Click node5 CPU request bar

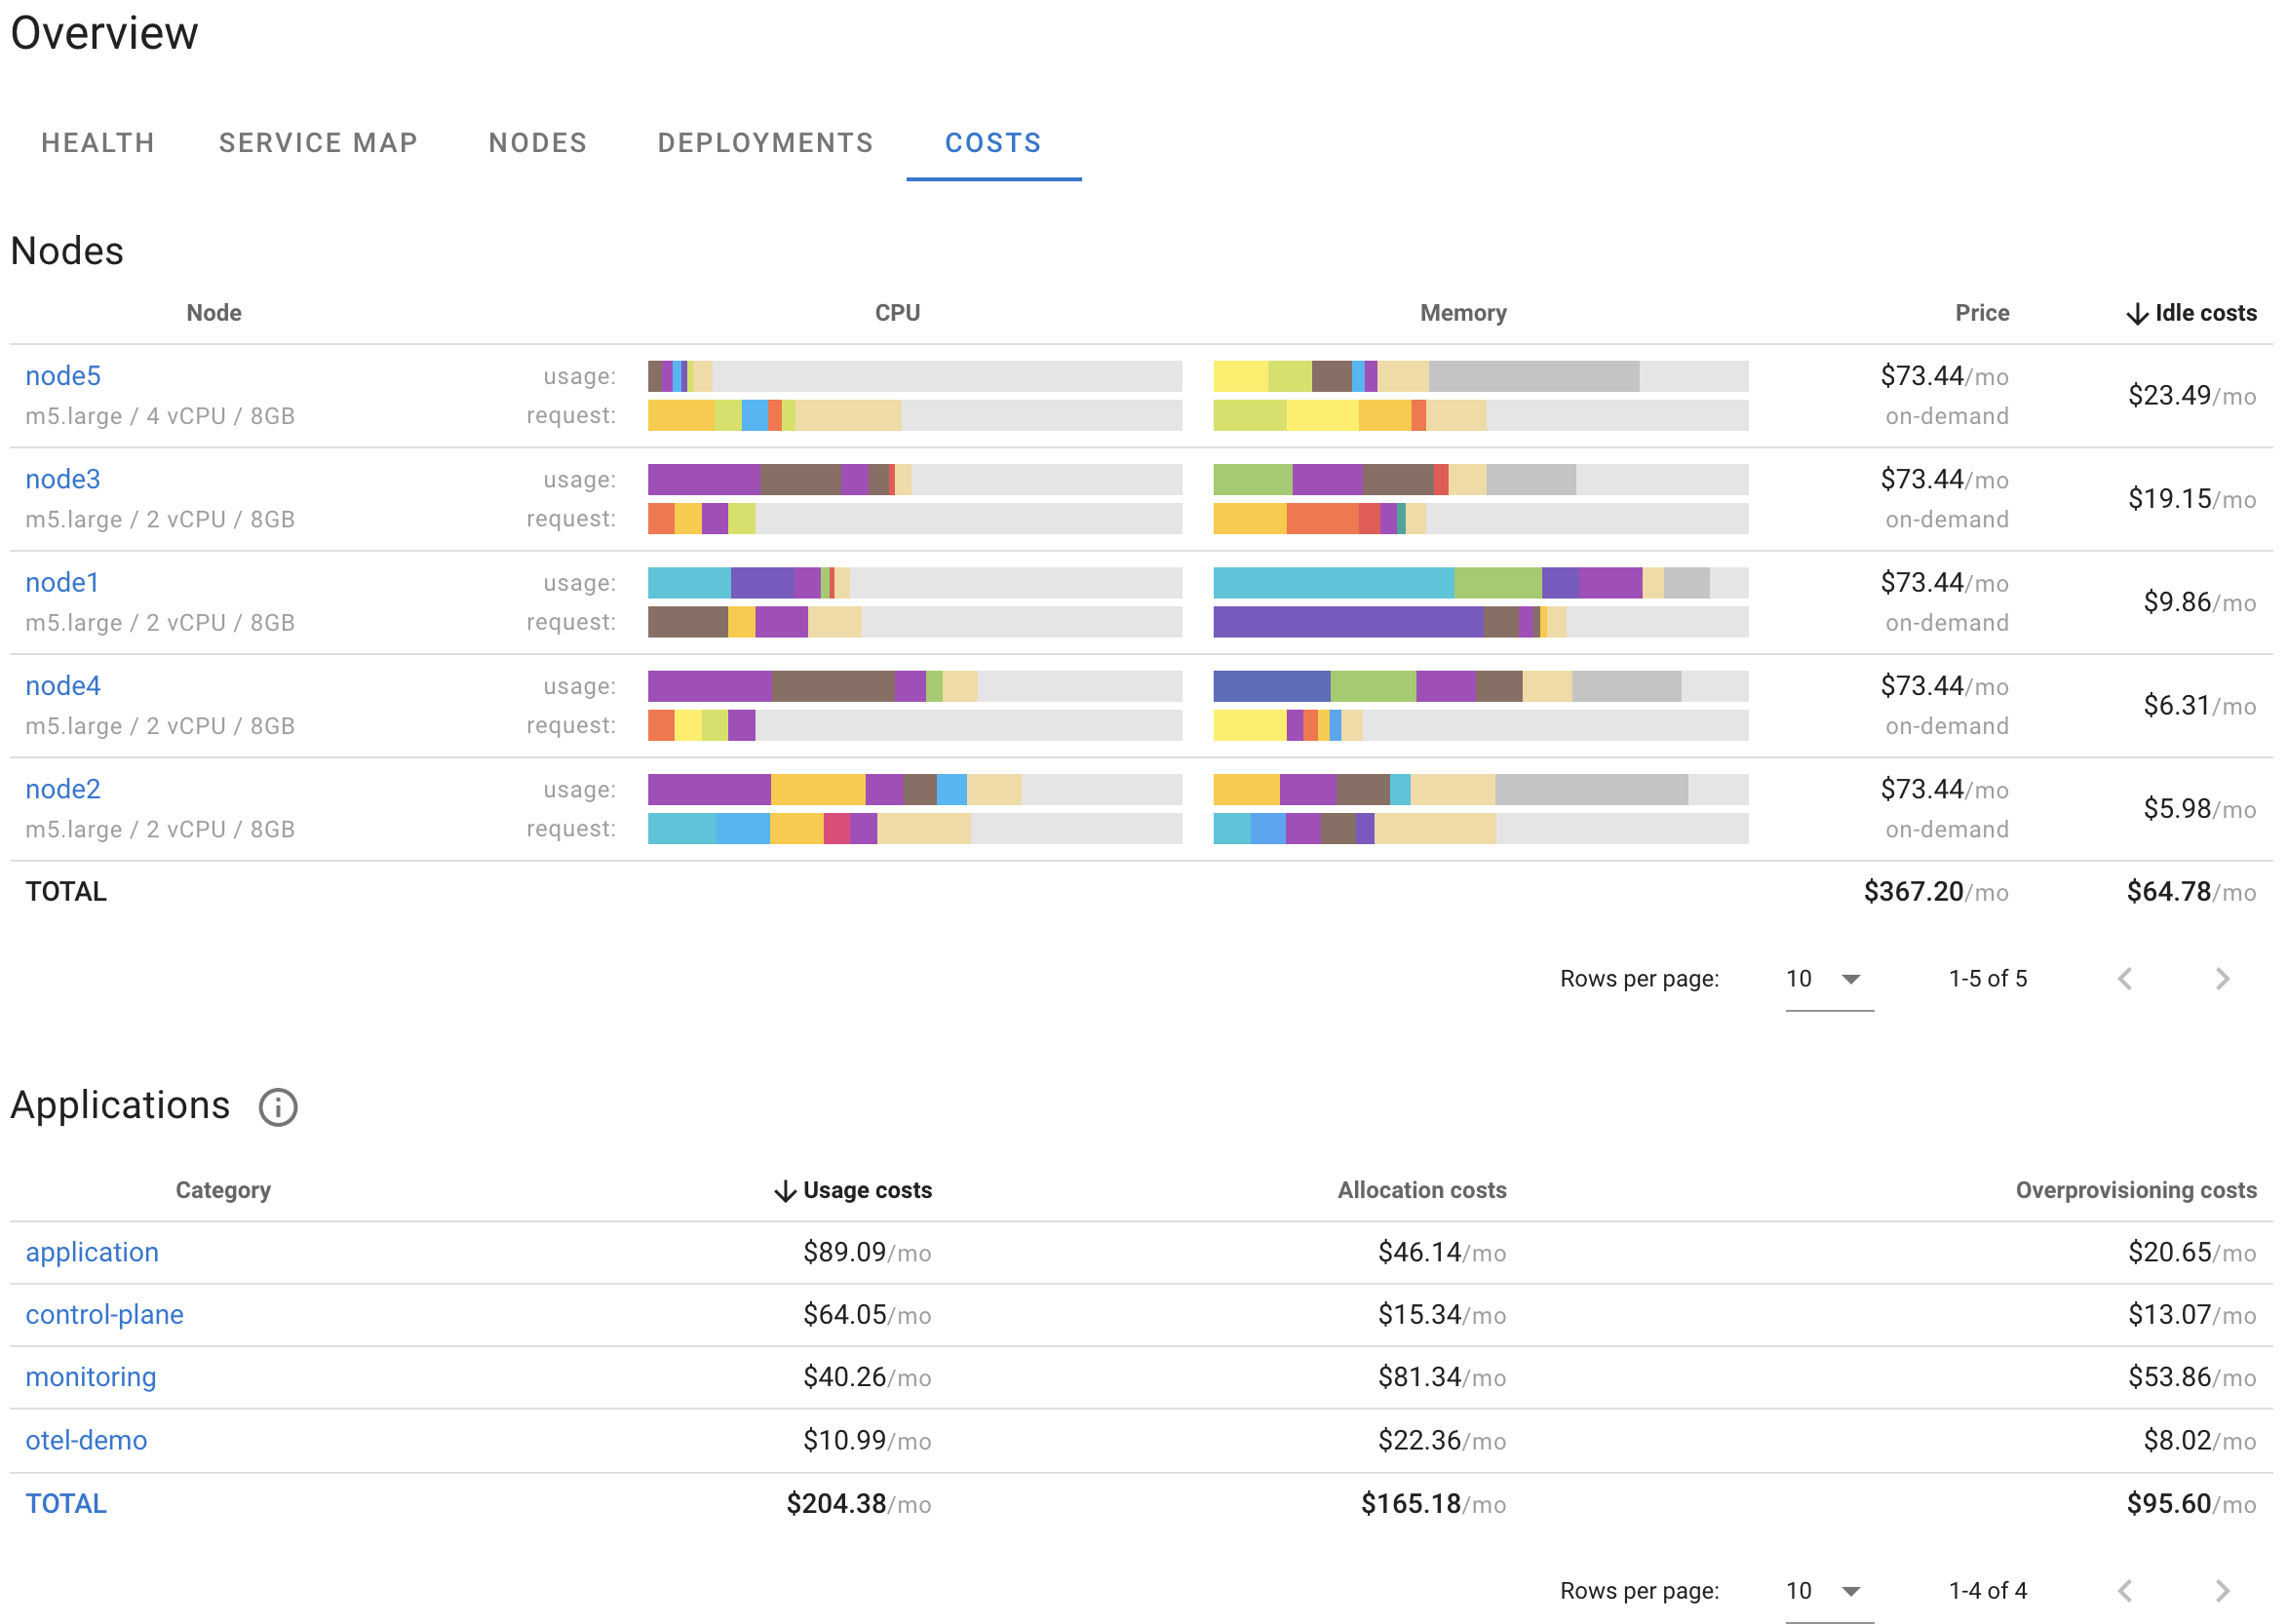(x=915, y=415)
